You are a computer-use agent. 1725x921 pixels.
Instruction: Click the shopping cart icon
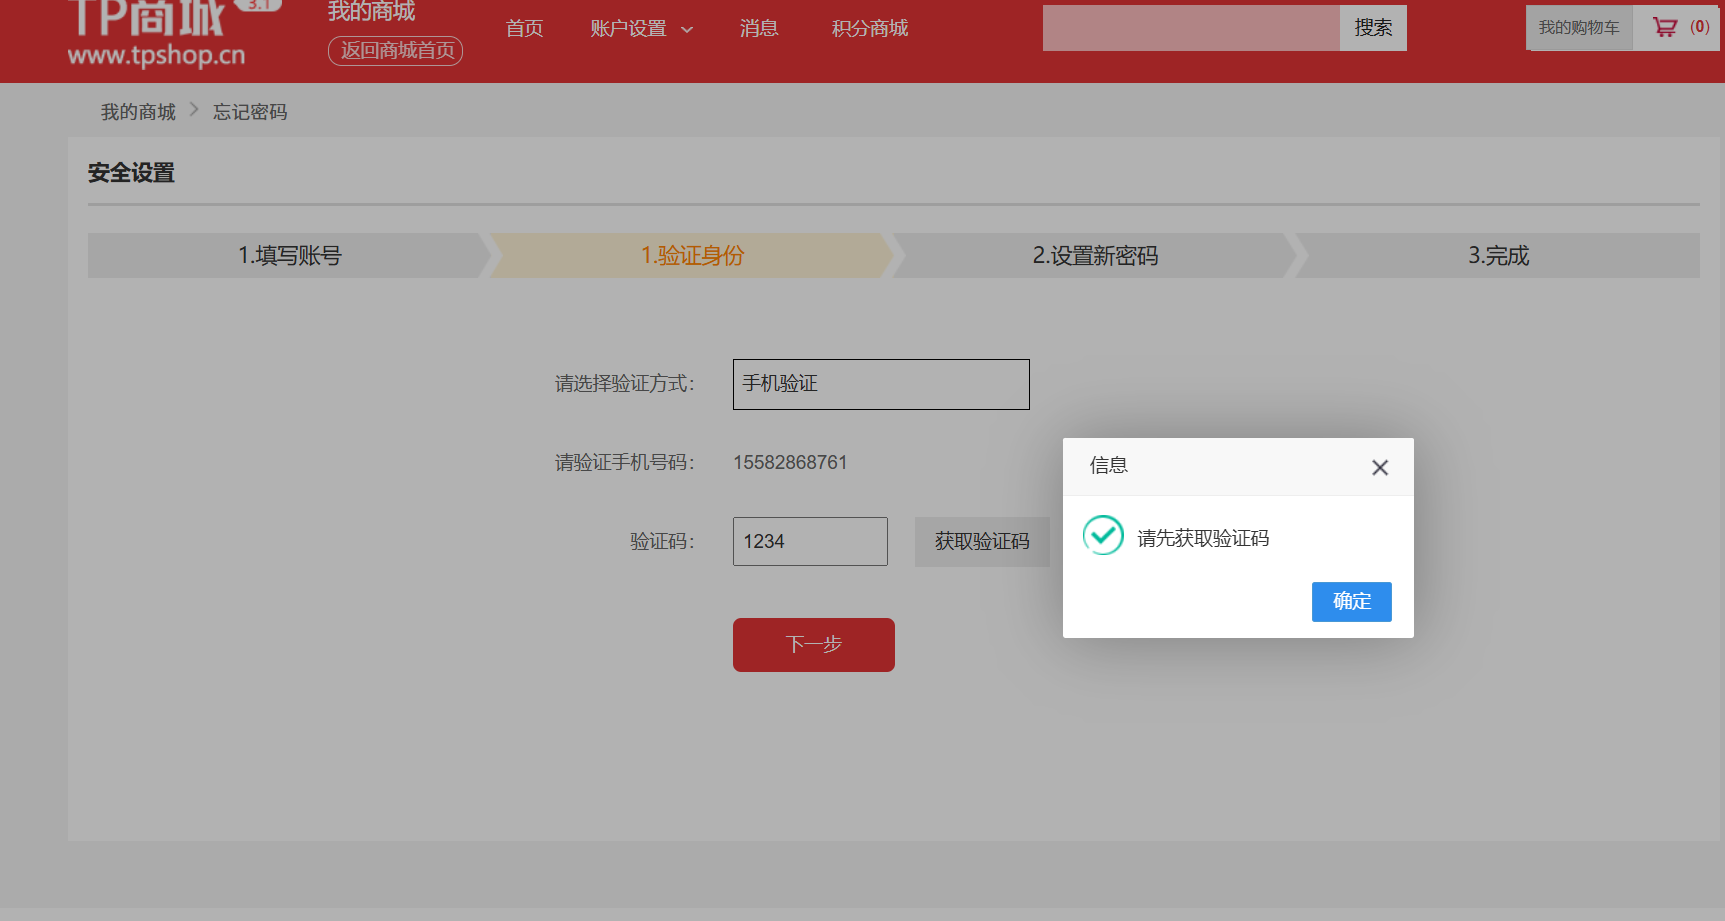pyautogui.click(x=1665, y=27)
